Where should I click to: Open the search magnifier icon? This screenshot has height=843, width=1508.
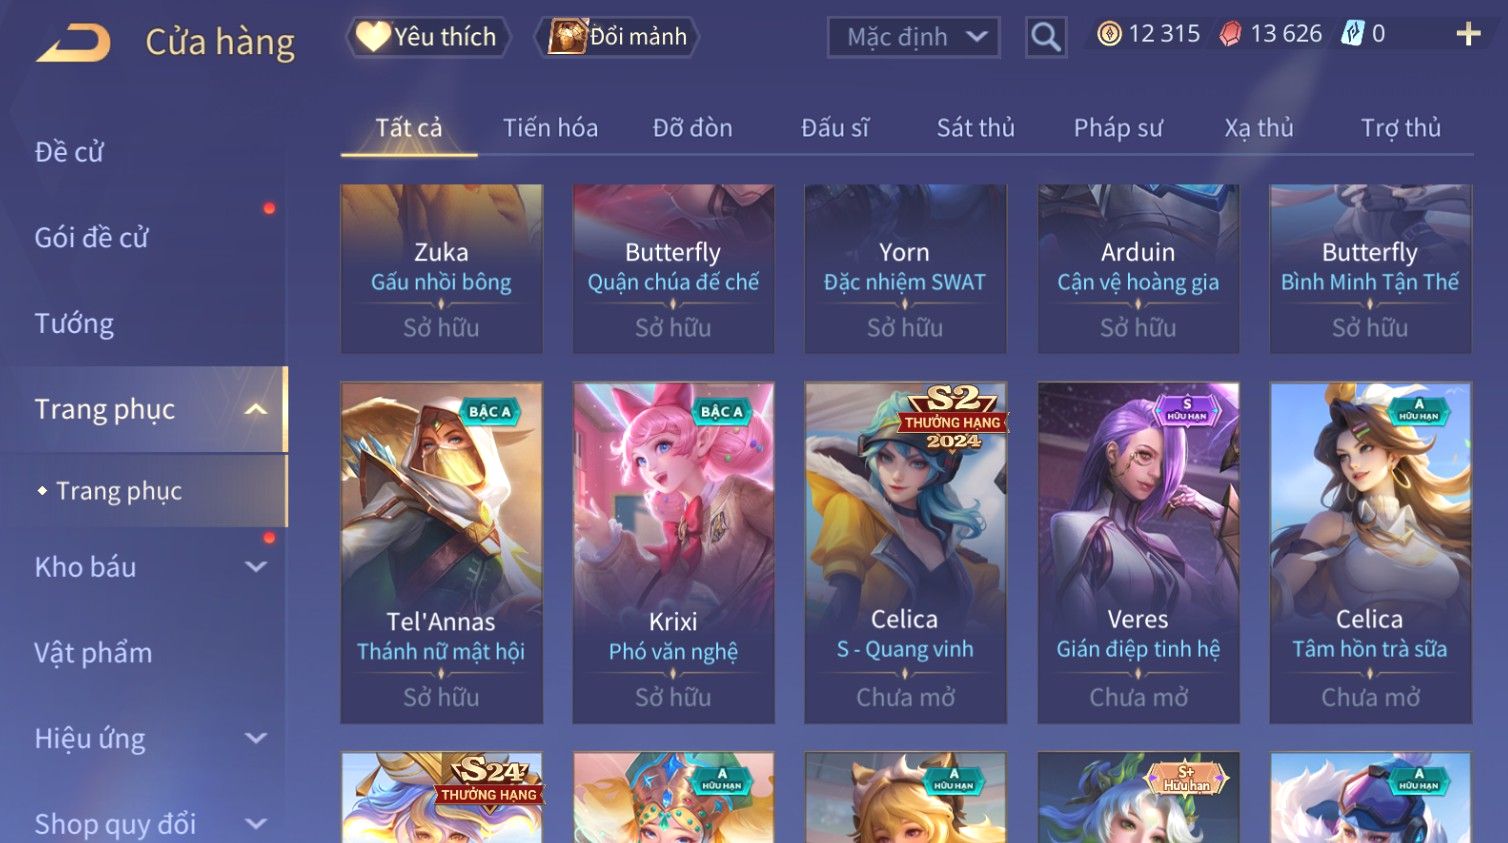1046,37
